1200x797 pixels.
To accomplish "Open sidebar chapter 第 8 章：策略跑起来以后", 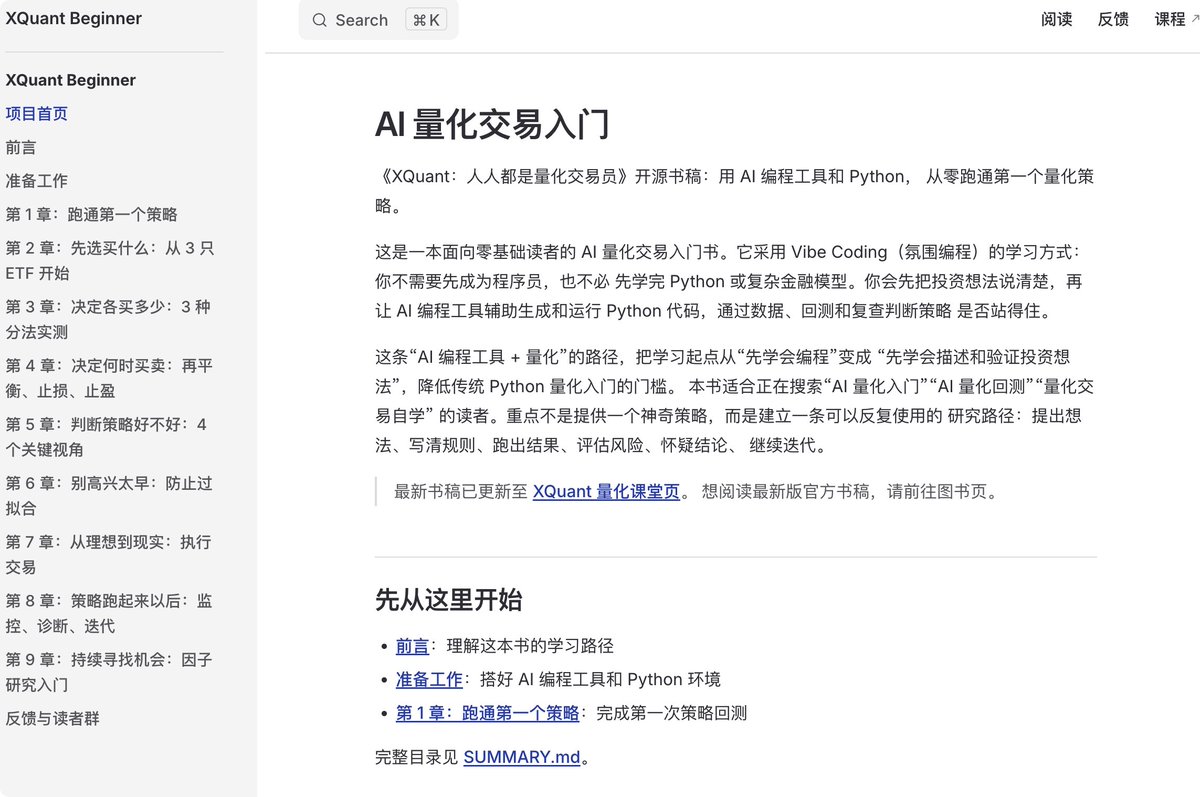I will click(109, 613).
